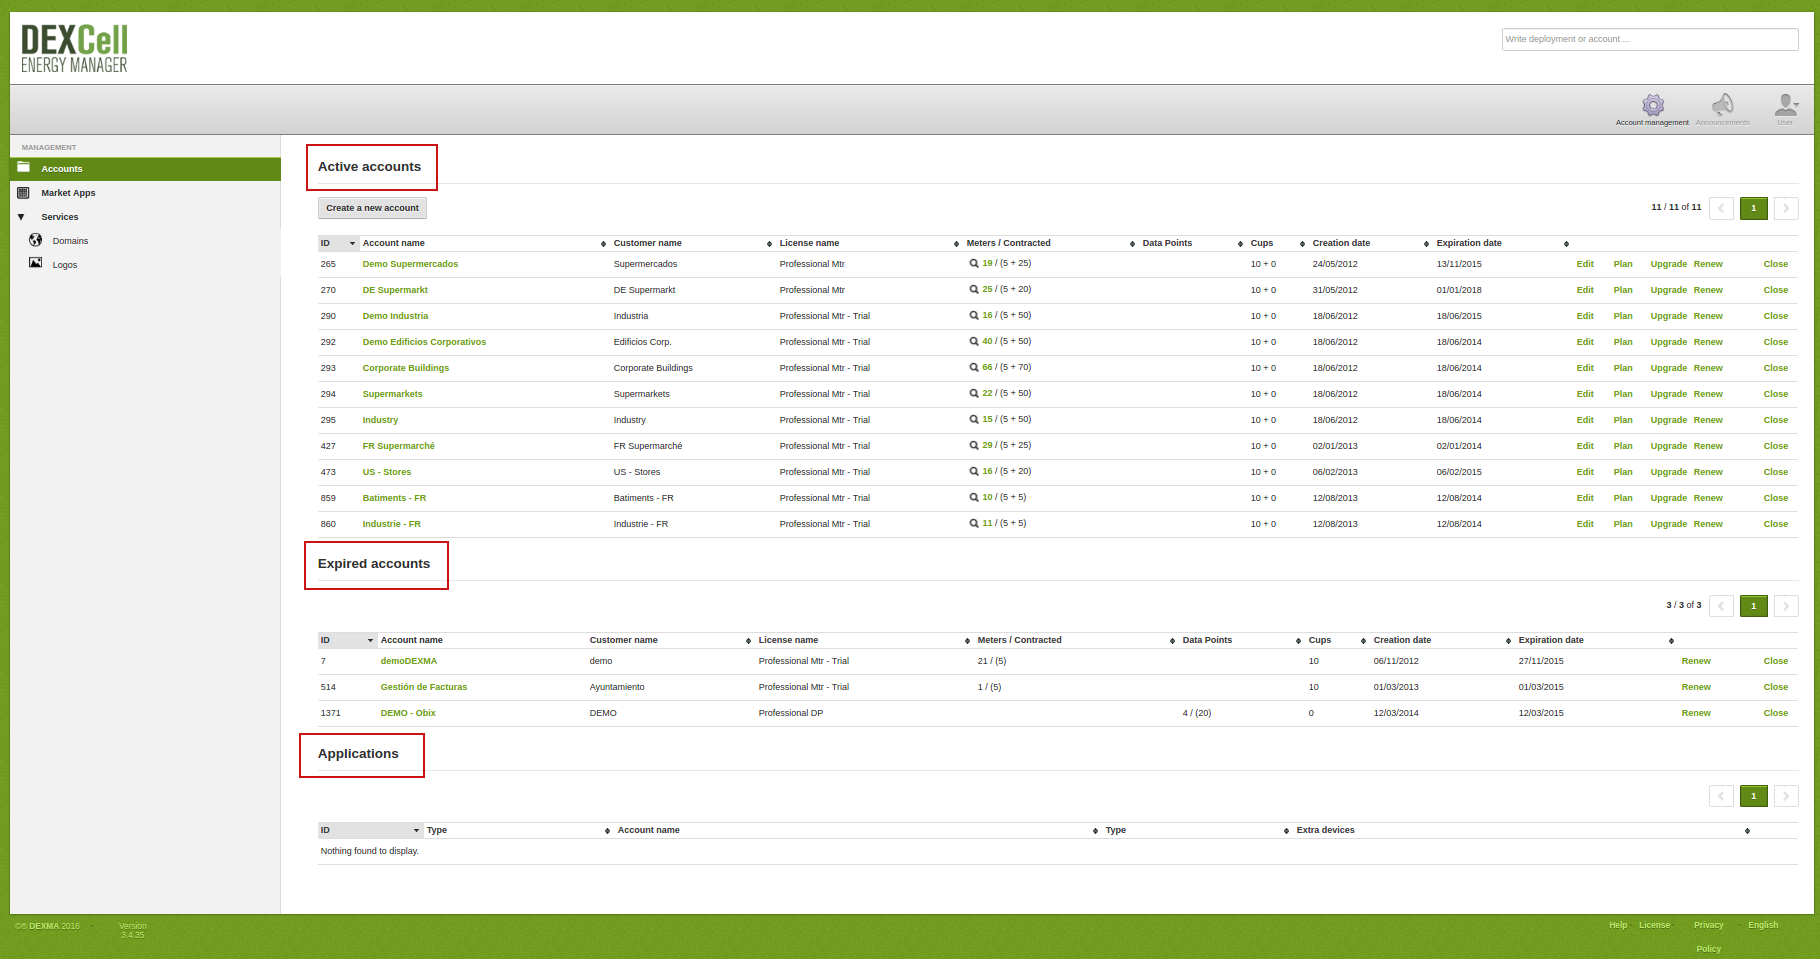Select the Logos image icon

(36, 264)
